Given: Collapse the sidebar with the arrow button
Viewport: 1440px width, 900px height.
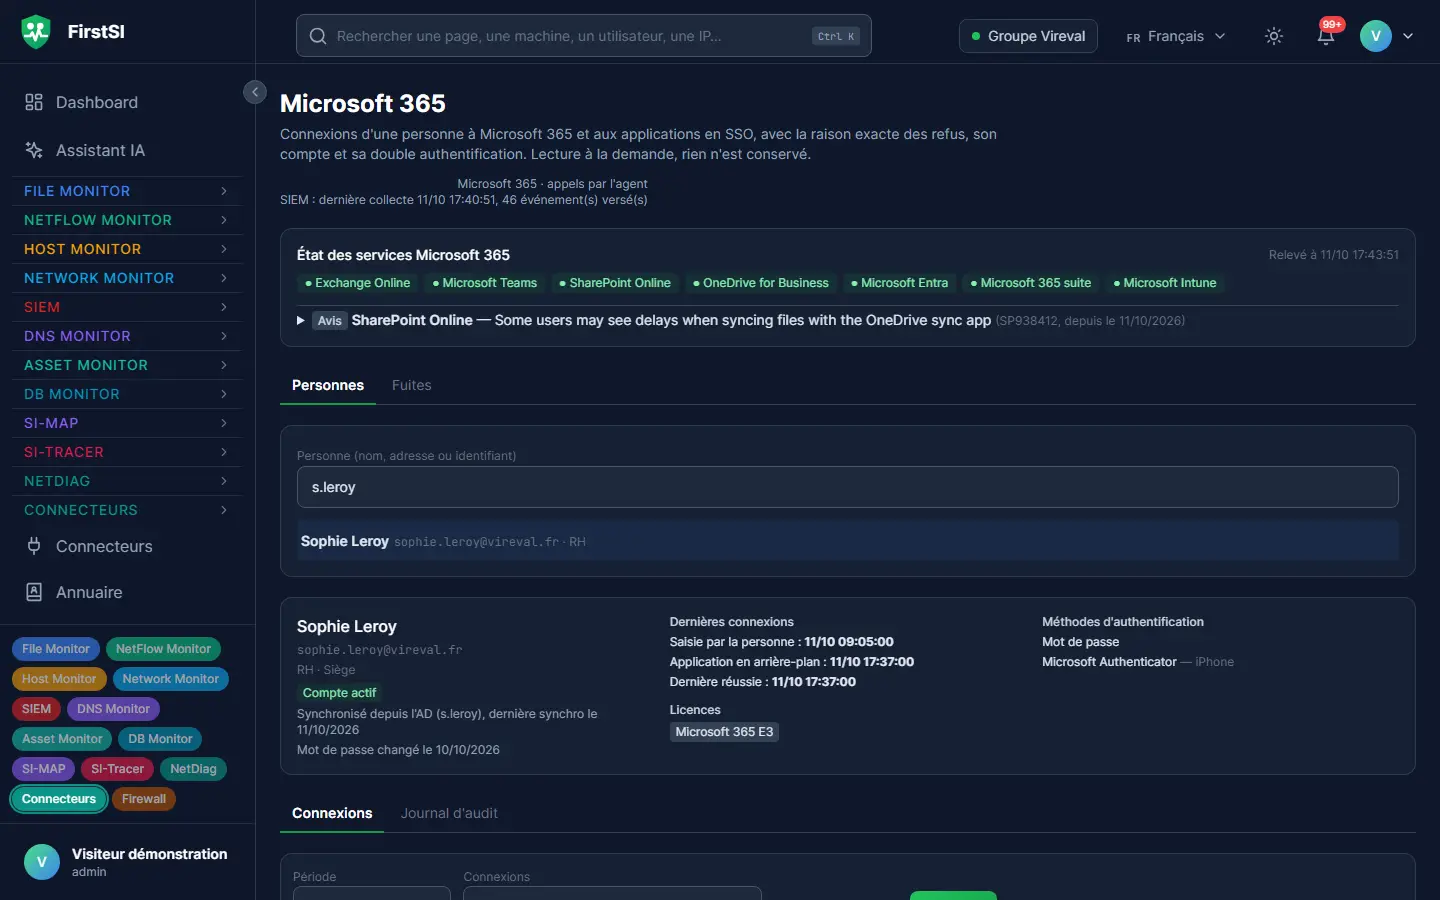Looking at the screenshot, I should pos(255,92).
